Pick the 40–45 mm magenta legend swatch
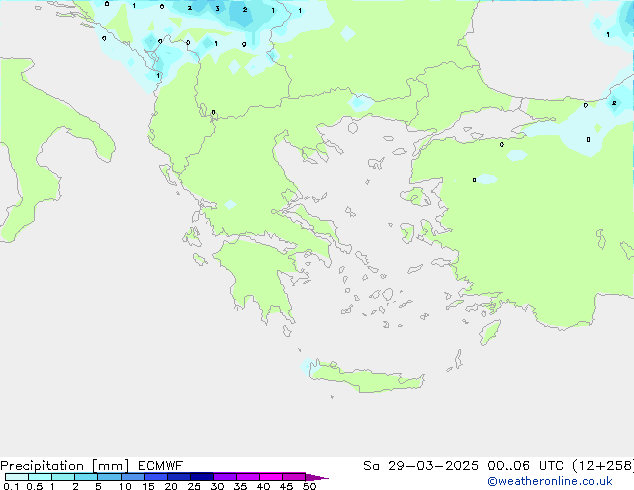This screenshot has width=634, height=490. point(271,477)
